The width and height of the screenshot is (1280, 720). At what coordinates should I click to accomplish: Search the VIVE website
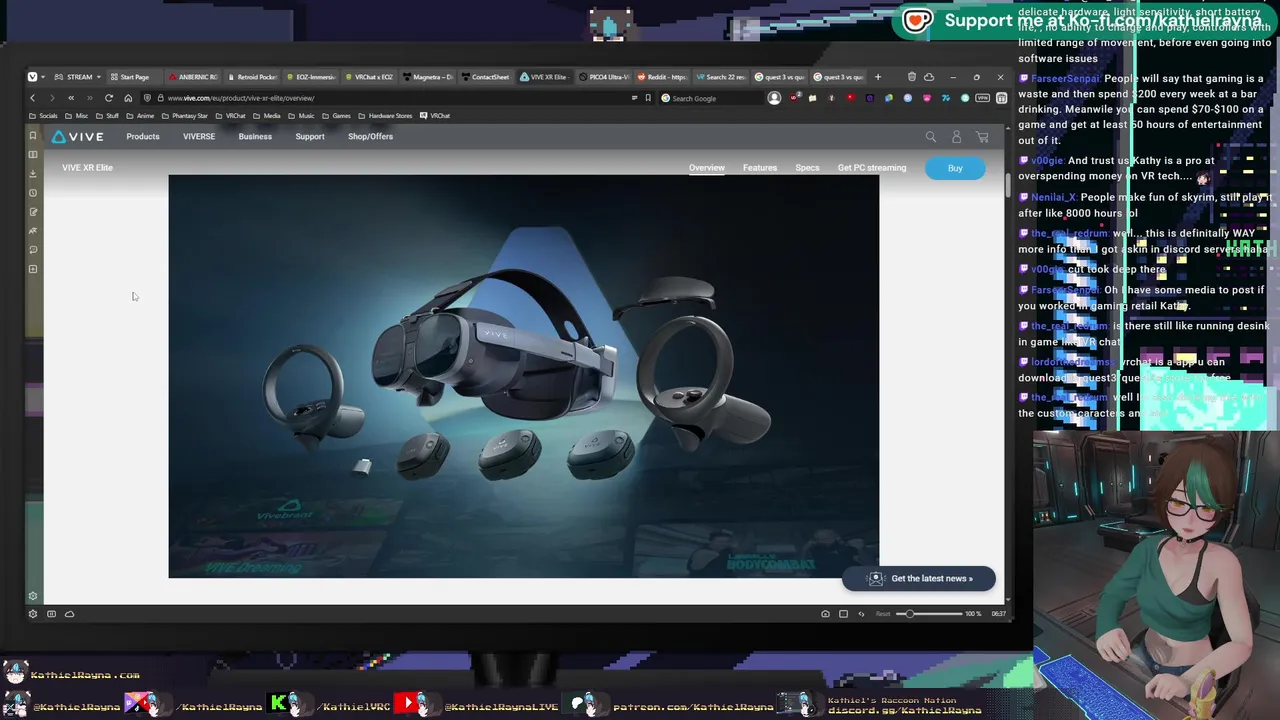[x=931, y=137]
